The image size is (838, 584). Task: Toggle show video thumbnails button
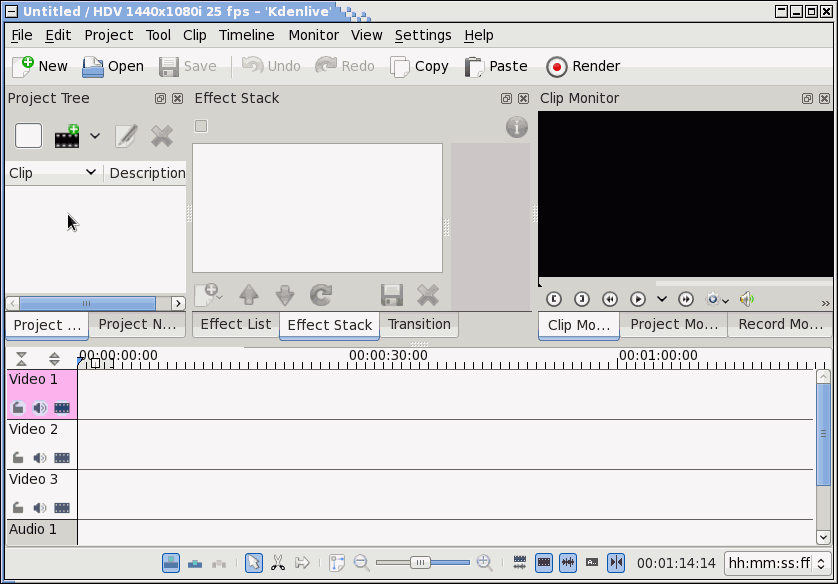(x=544, y=563)
